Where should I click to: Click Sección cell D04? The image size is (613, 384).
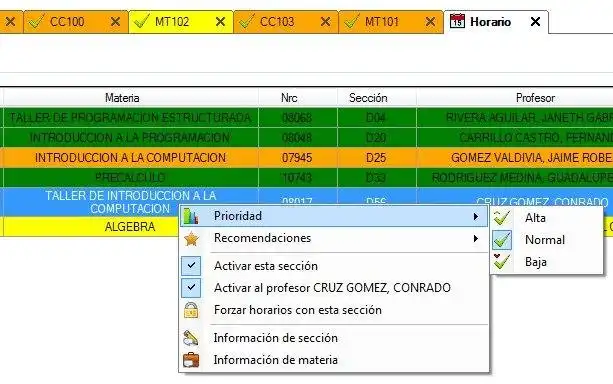pyautogui.click(x=376, y=118)
